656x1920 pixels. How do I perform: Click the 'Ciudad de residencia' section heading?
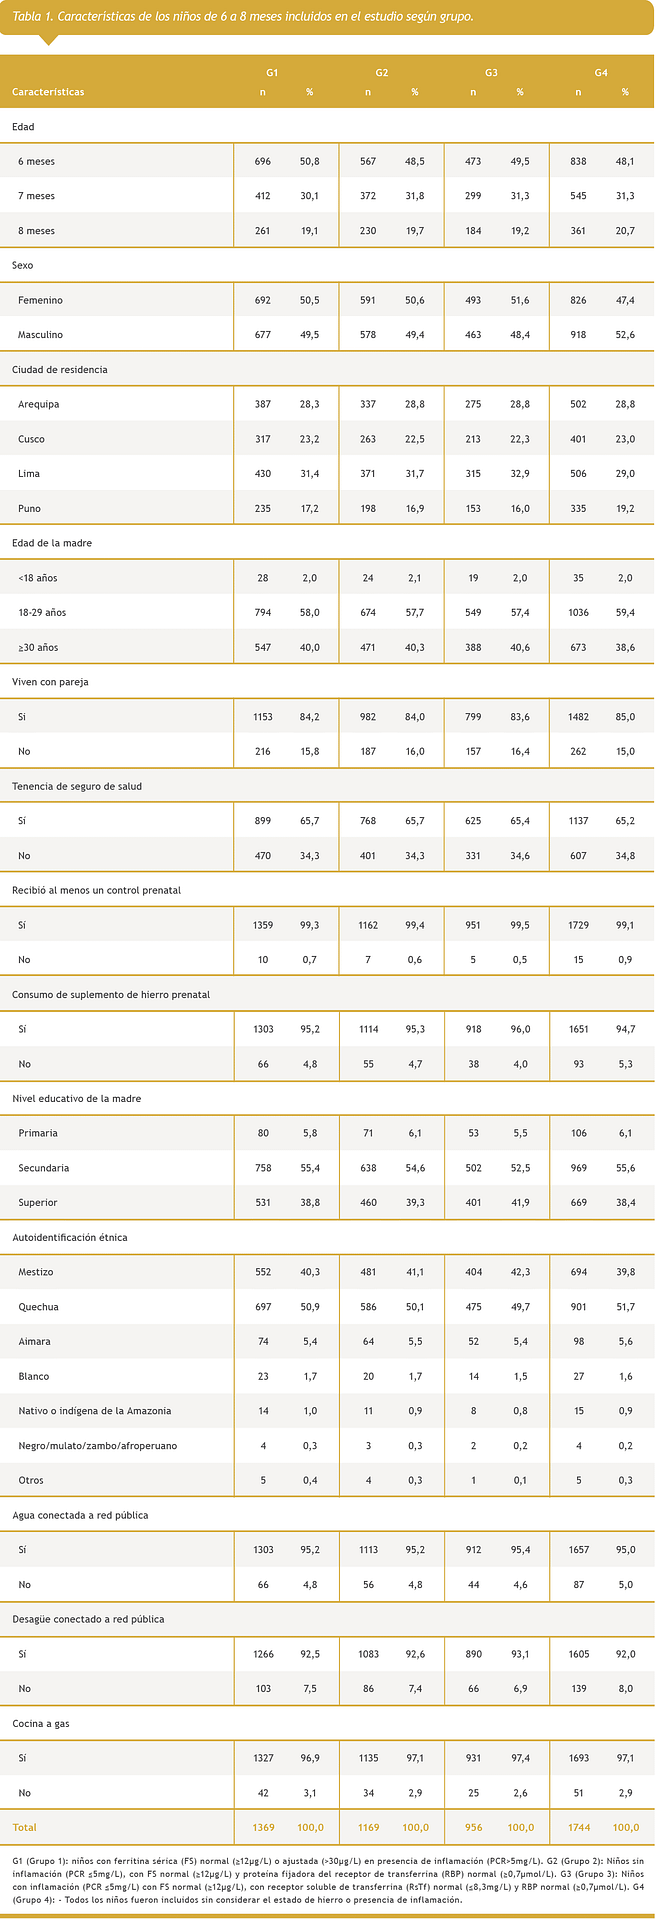[x=60, y=369]
